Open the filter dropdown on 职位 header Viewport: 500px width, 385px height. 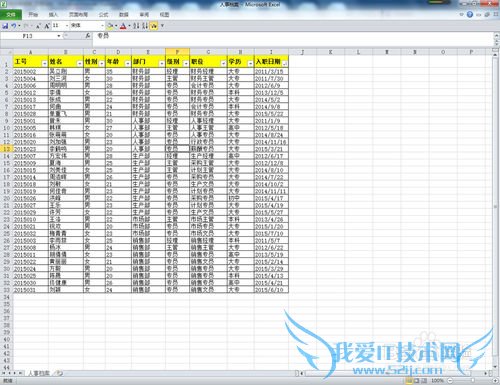(x=223, y=64)
